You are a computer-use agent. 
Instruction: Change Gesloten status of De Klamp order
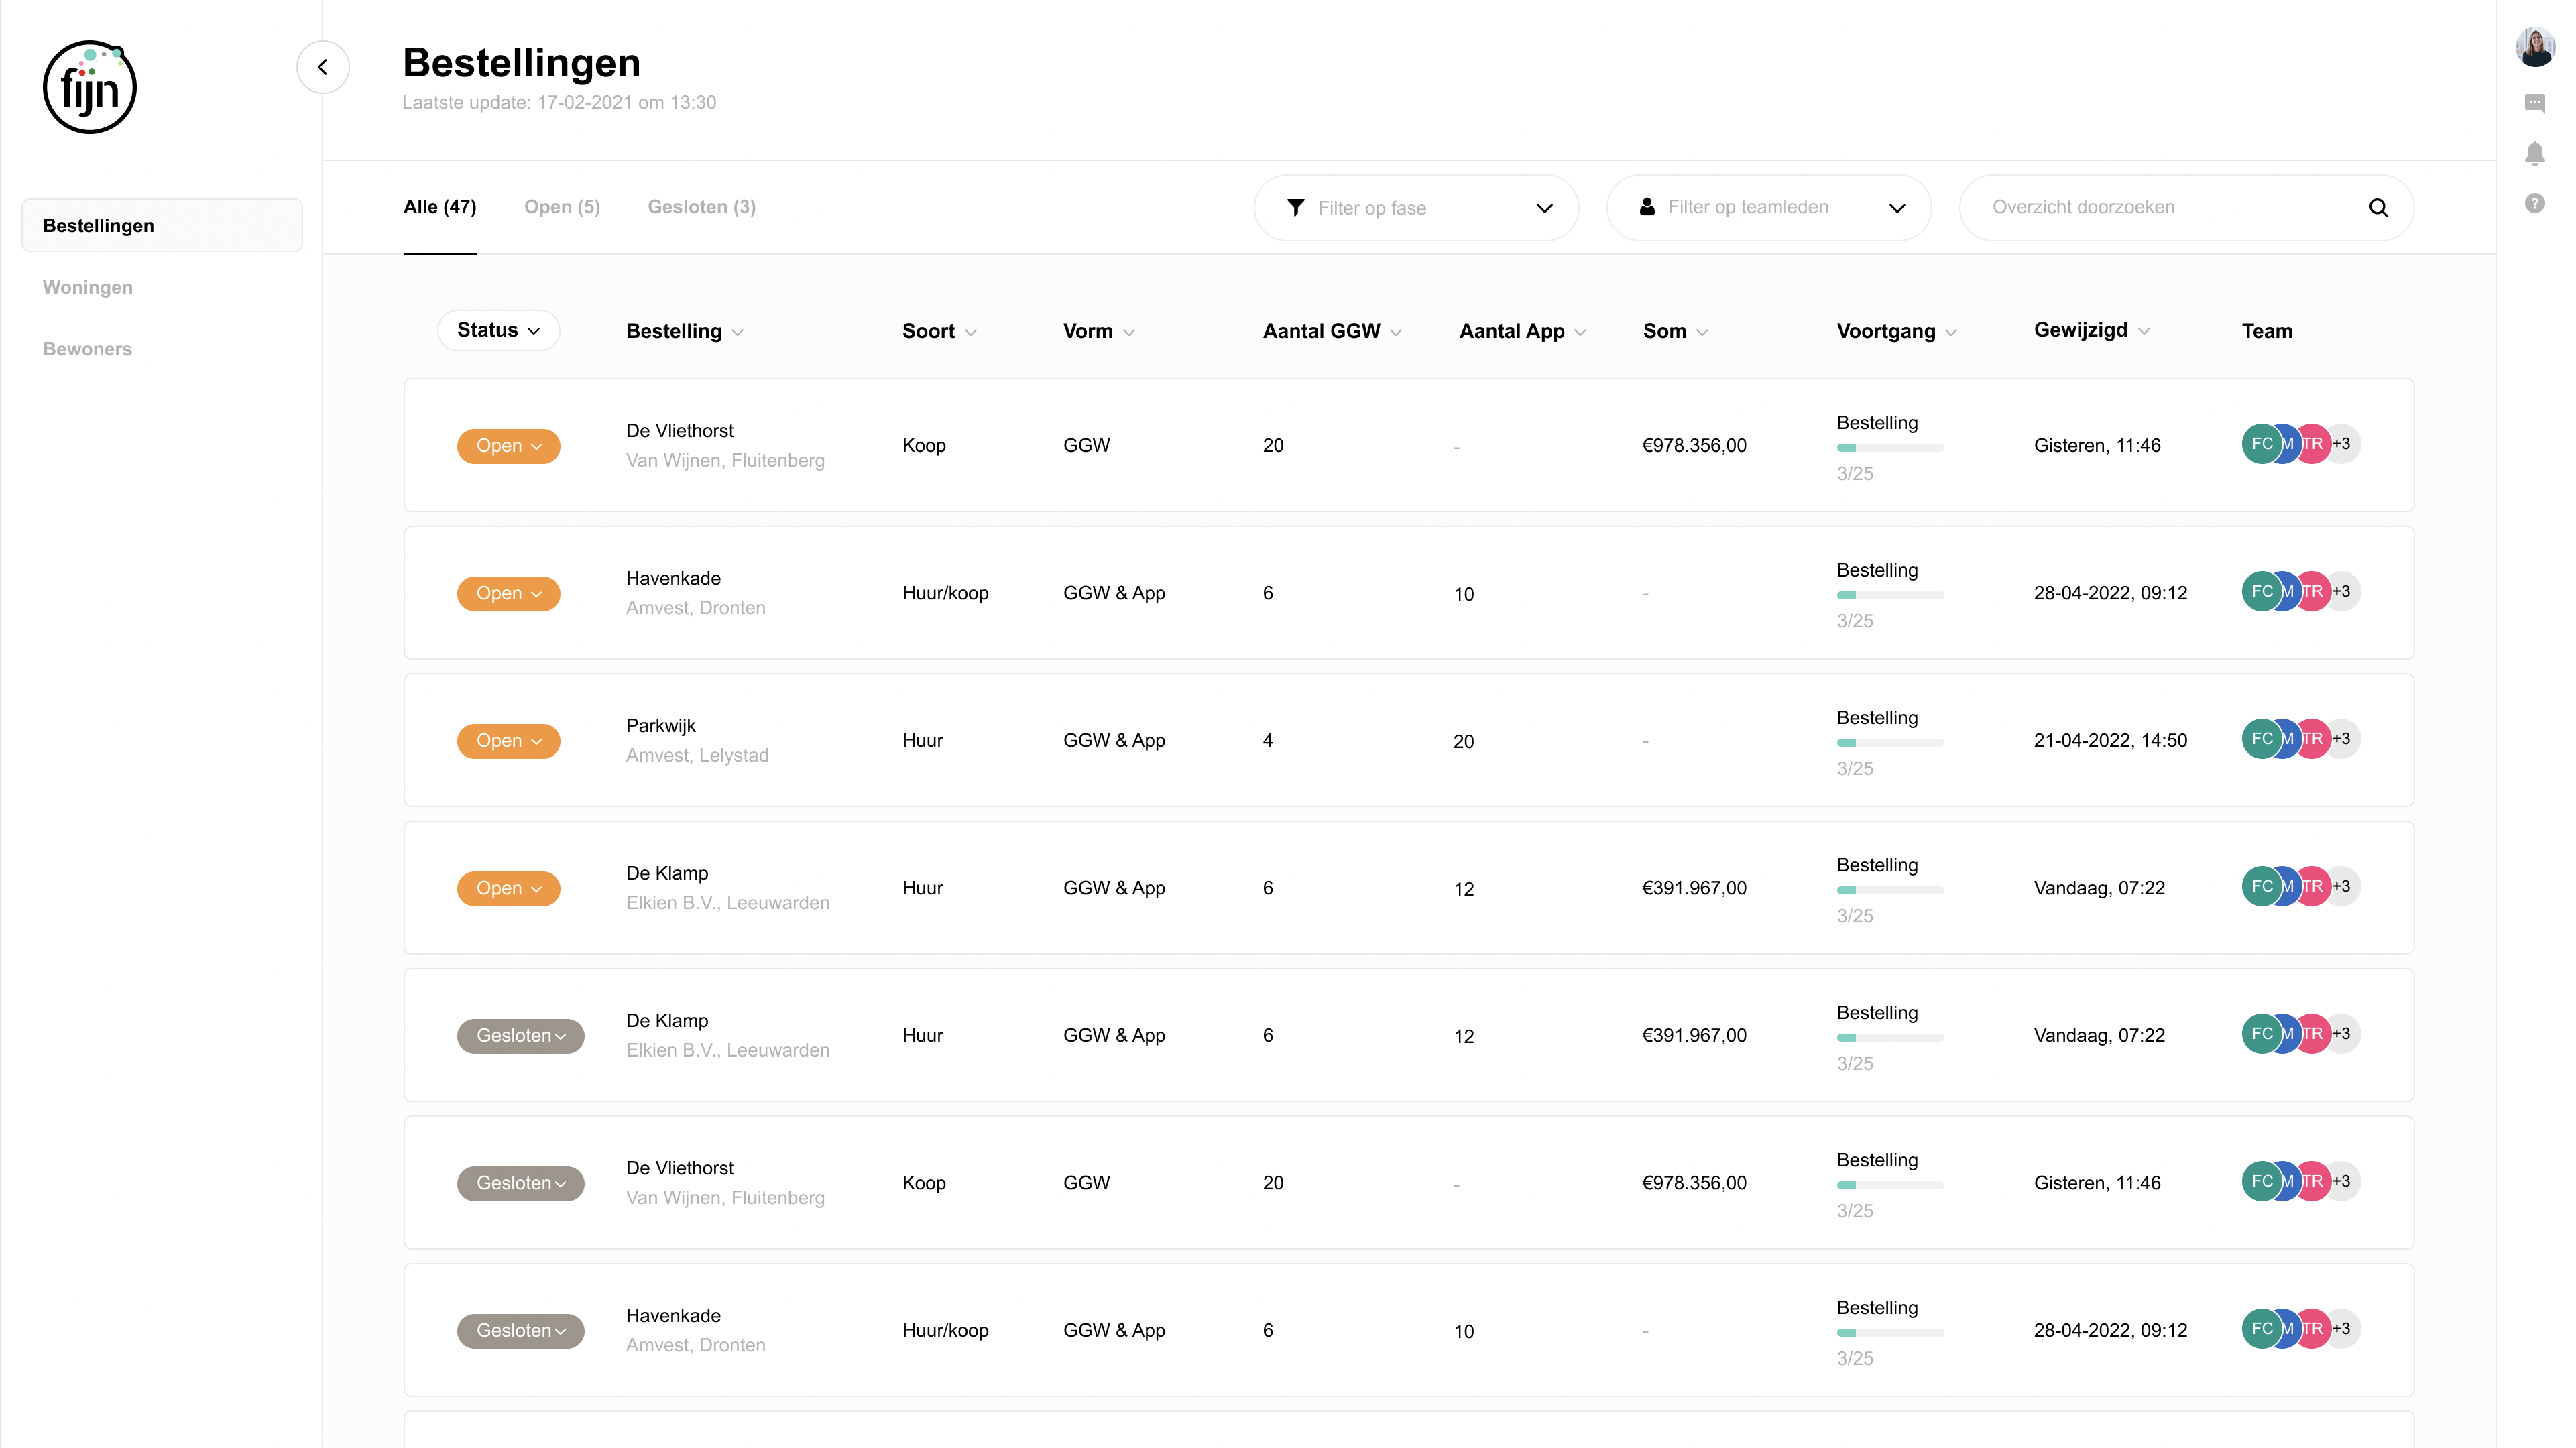(x=520, y=1036)
